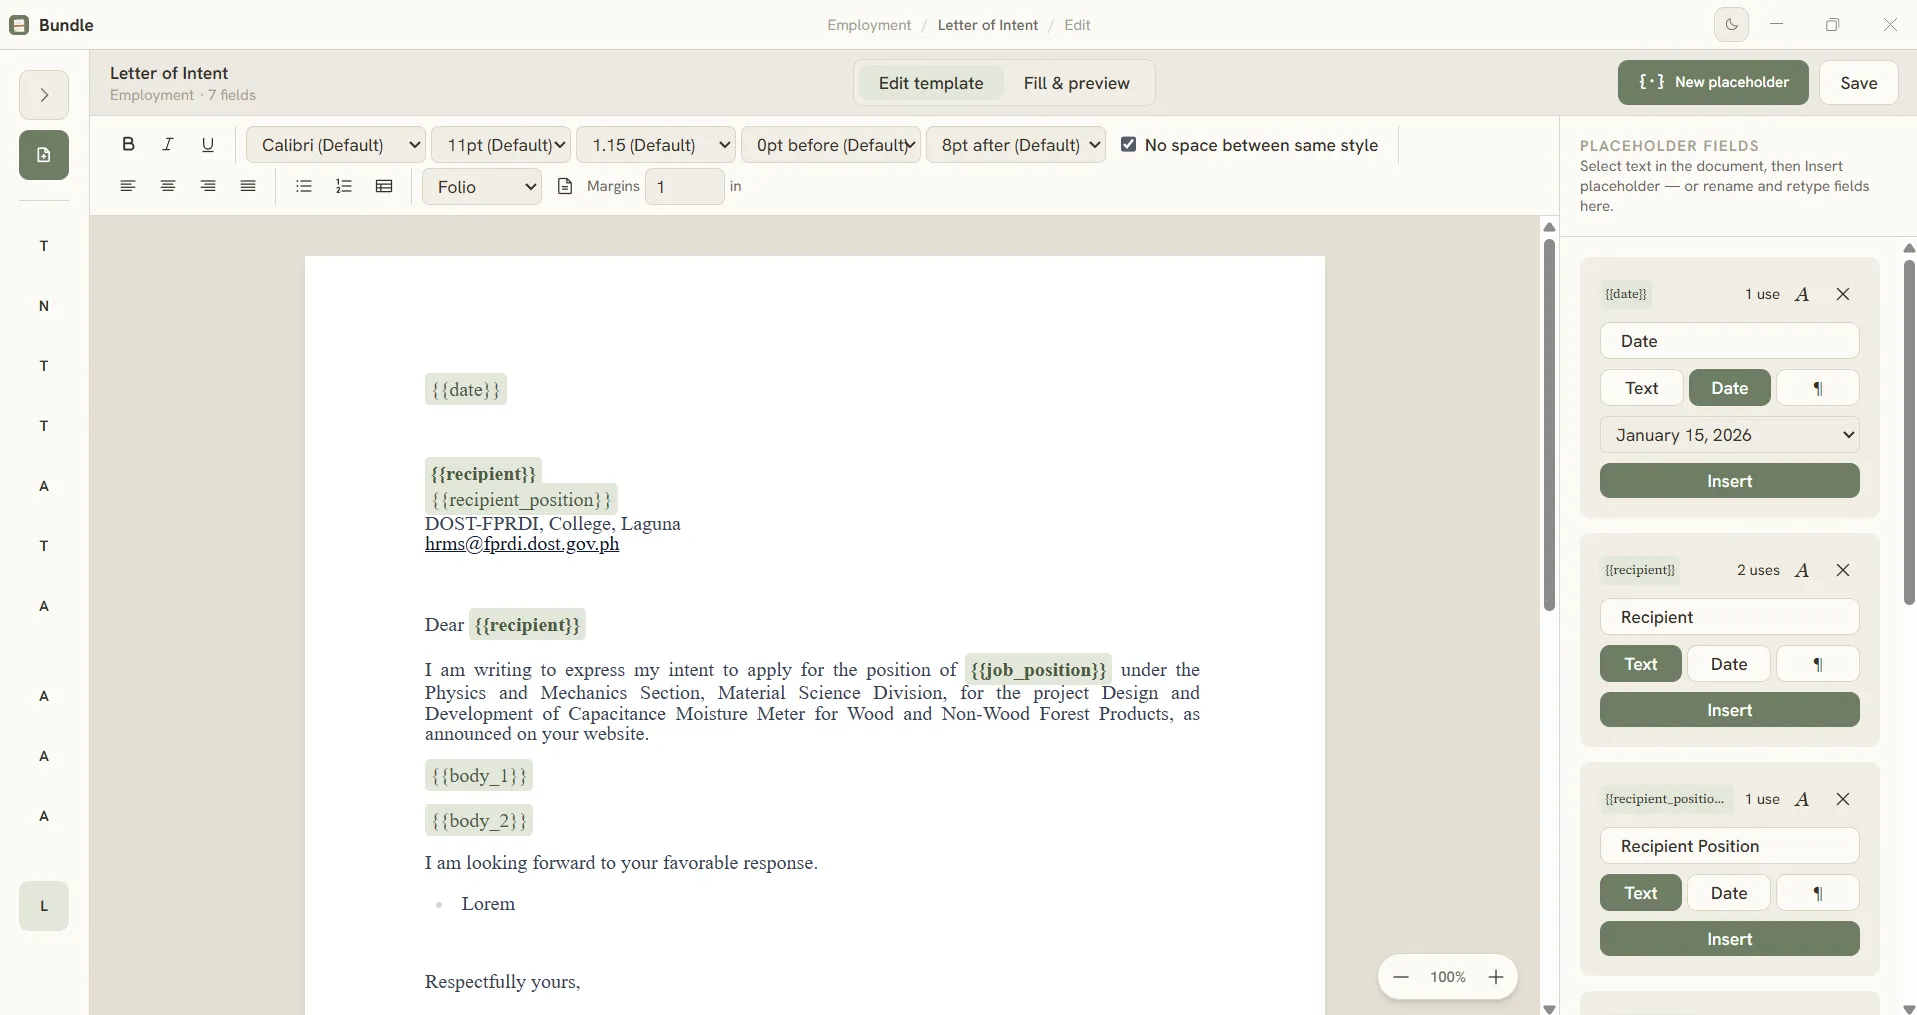Justify the paragraph text

pyautogui.click(x=248, y=186)
